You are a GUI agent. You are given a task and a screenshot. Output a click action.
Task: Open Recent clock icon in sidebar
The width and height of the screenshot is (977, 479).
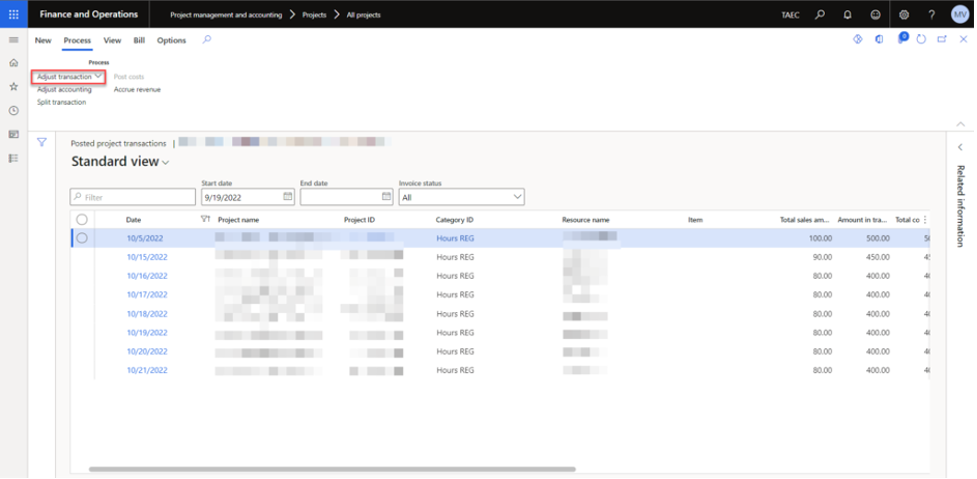(13, 111)
